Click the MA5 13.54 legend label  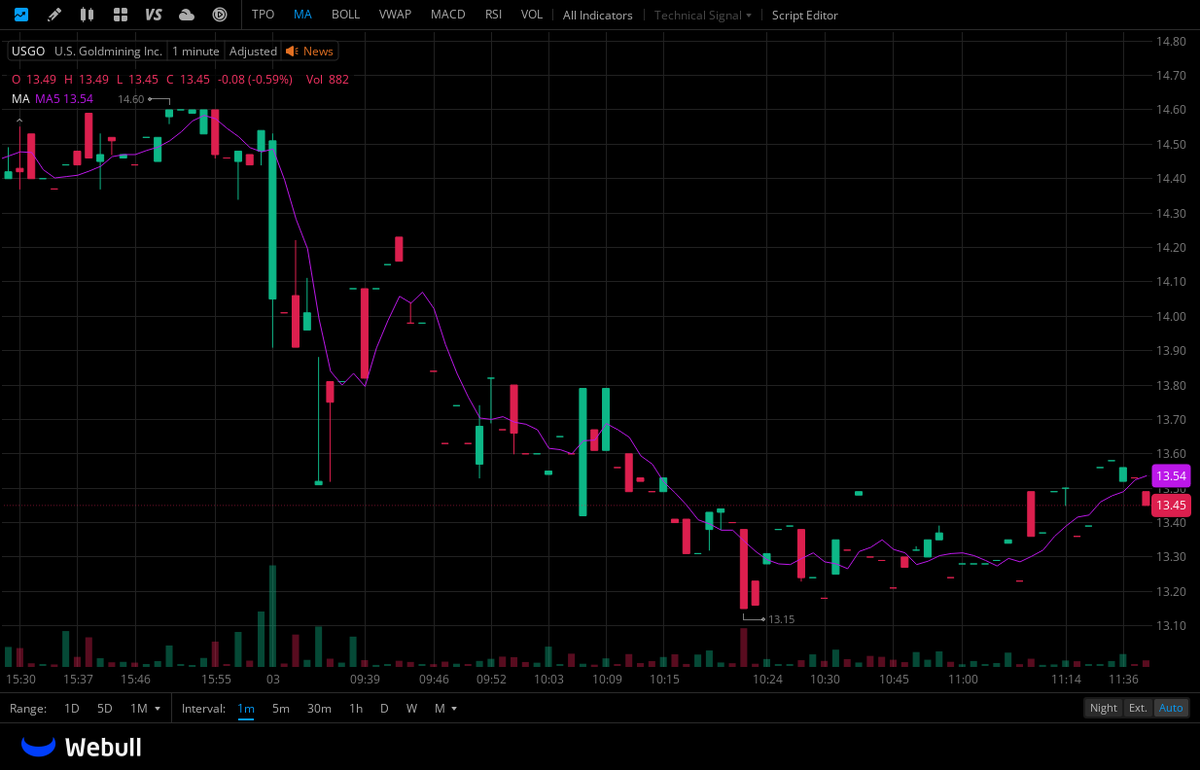(x=64, y=99)
